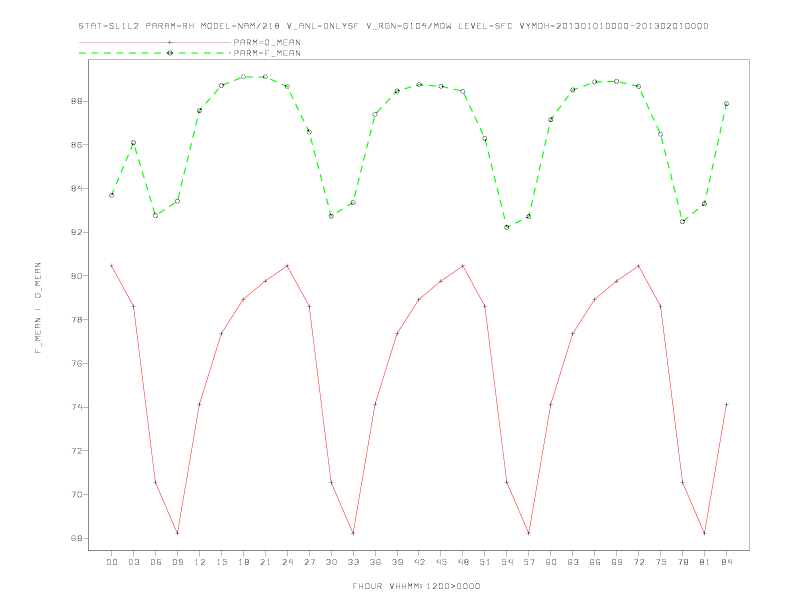Select the red O_MEAN point at hour 57
The width and height of the screenshot is (792, 612).
(529, 533)
